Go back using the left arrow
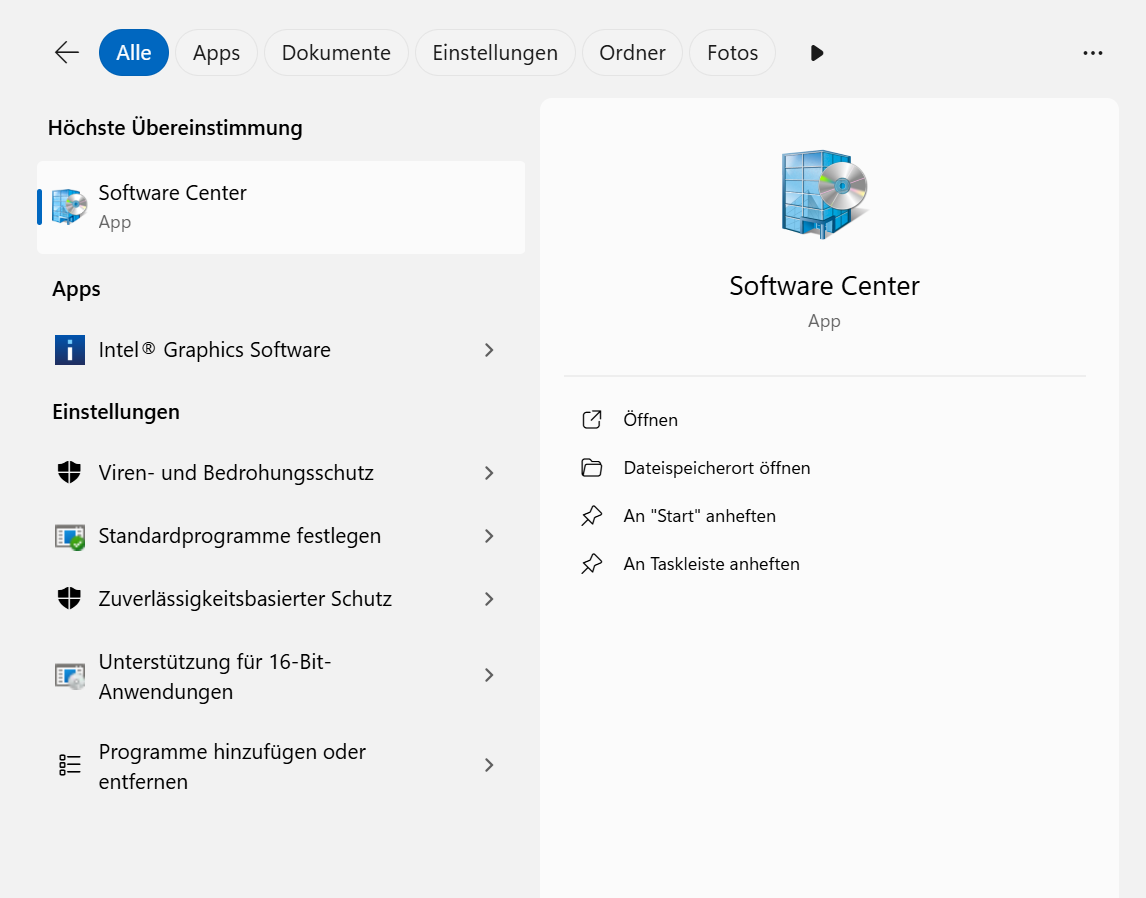This screenshot has height=898, width=1146. (67, 53)
